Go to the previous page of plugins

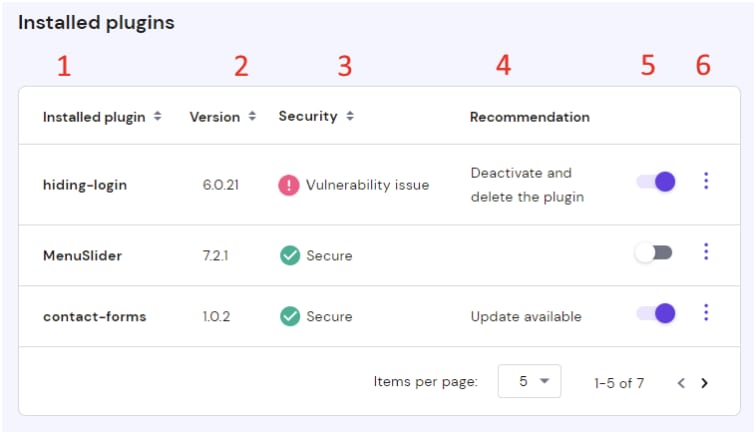coord(681,382)
